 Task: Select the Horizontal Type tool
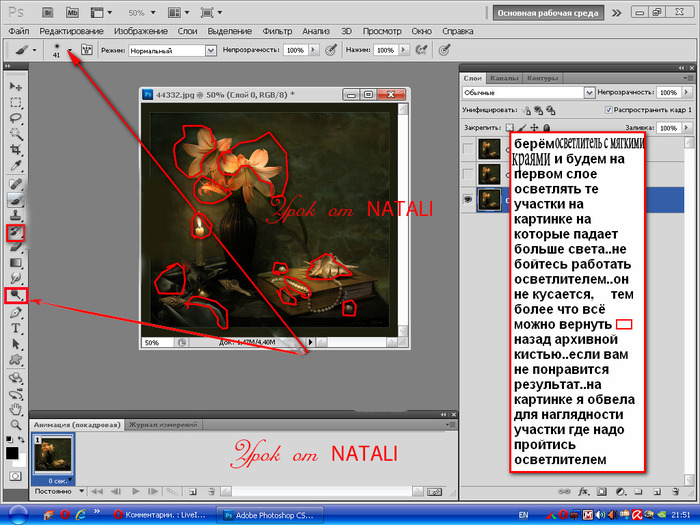[x=16, y=328]
